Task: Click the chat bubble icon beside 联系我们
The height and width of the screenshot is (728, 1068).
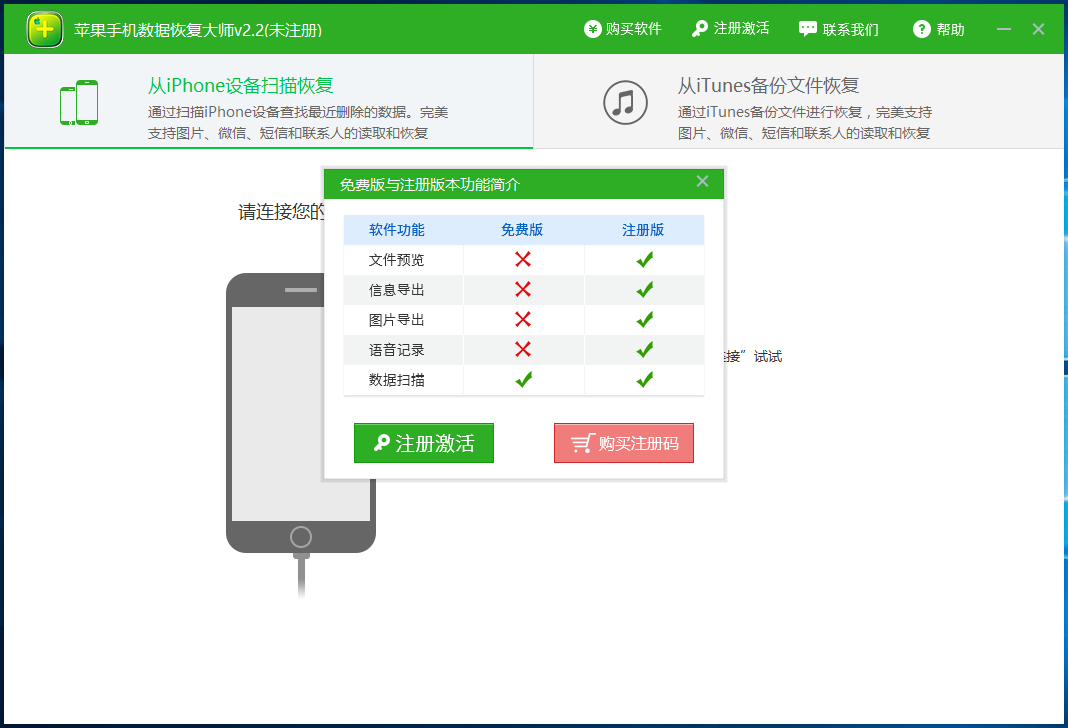Action: 807,29
